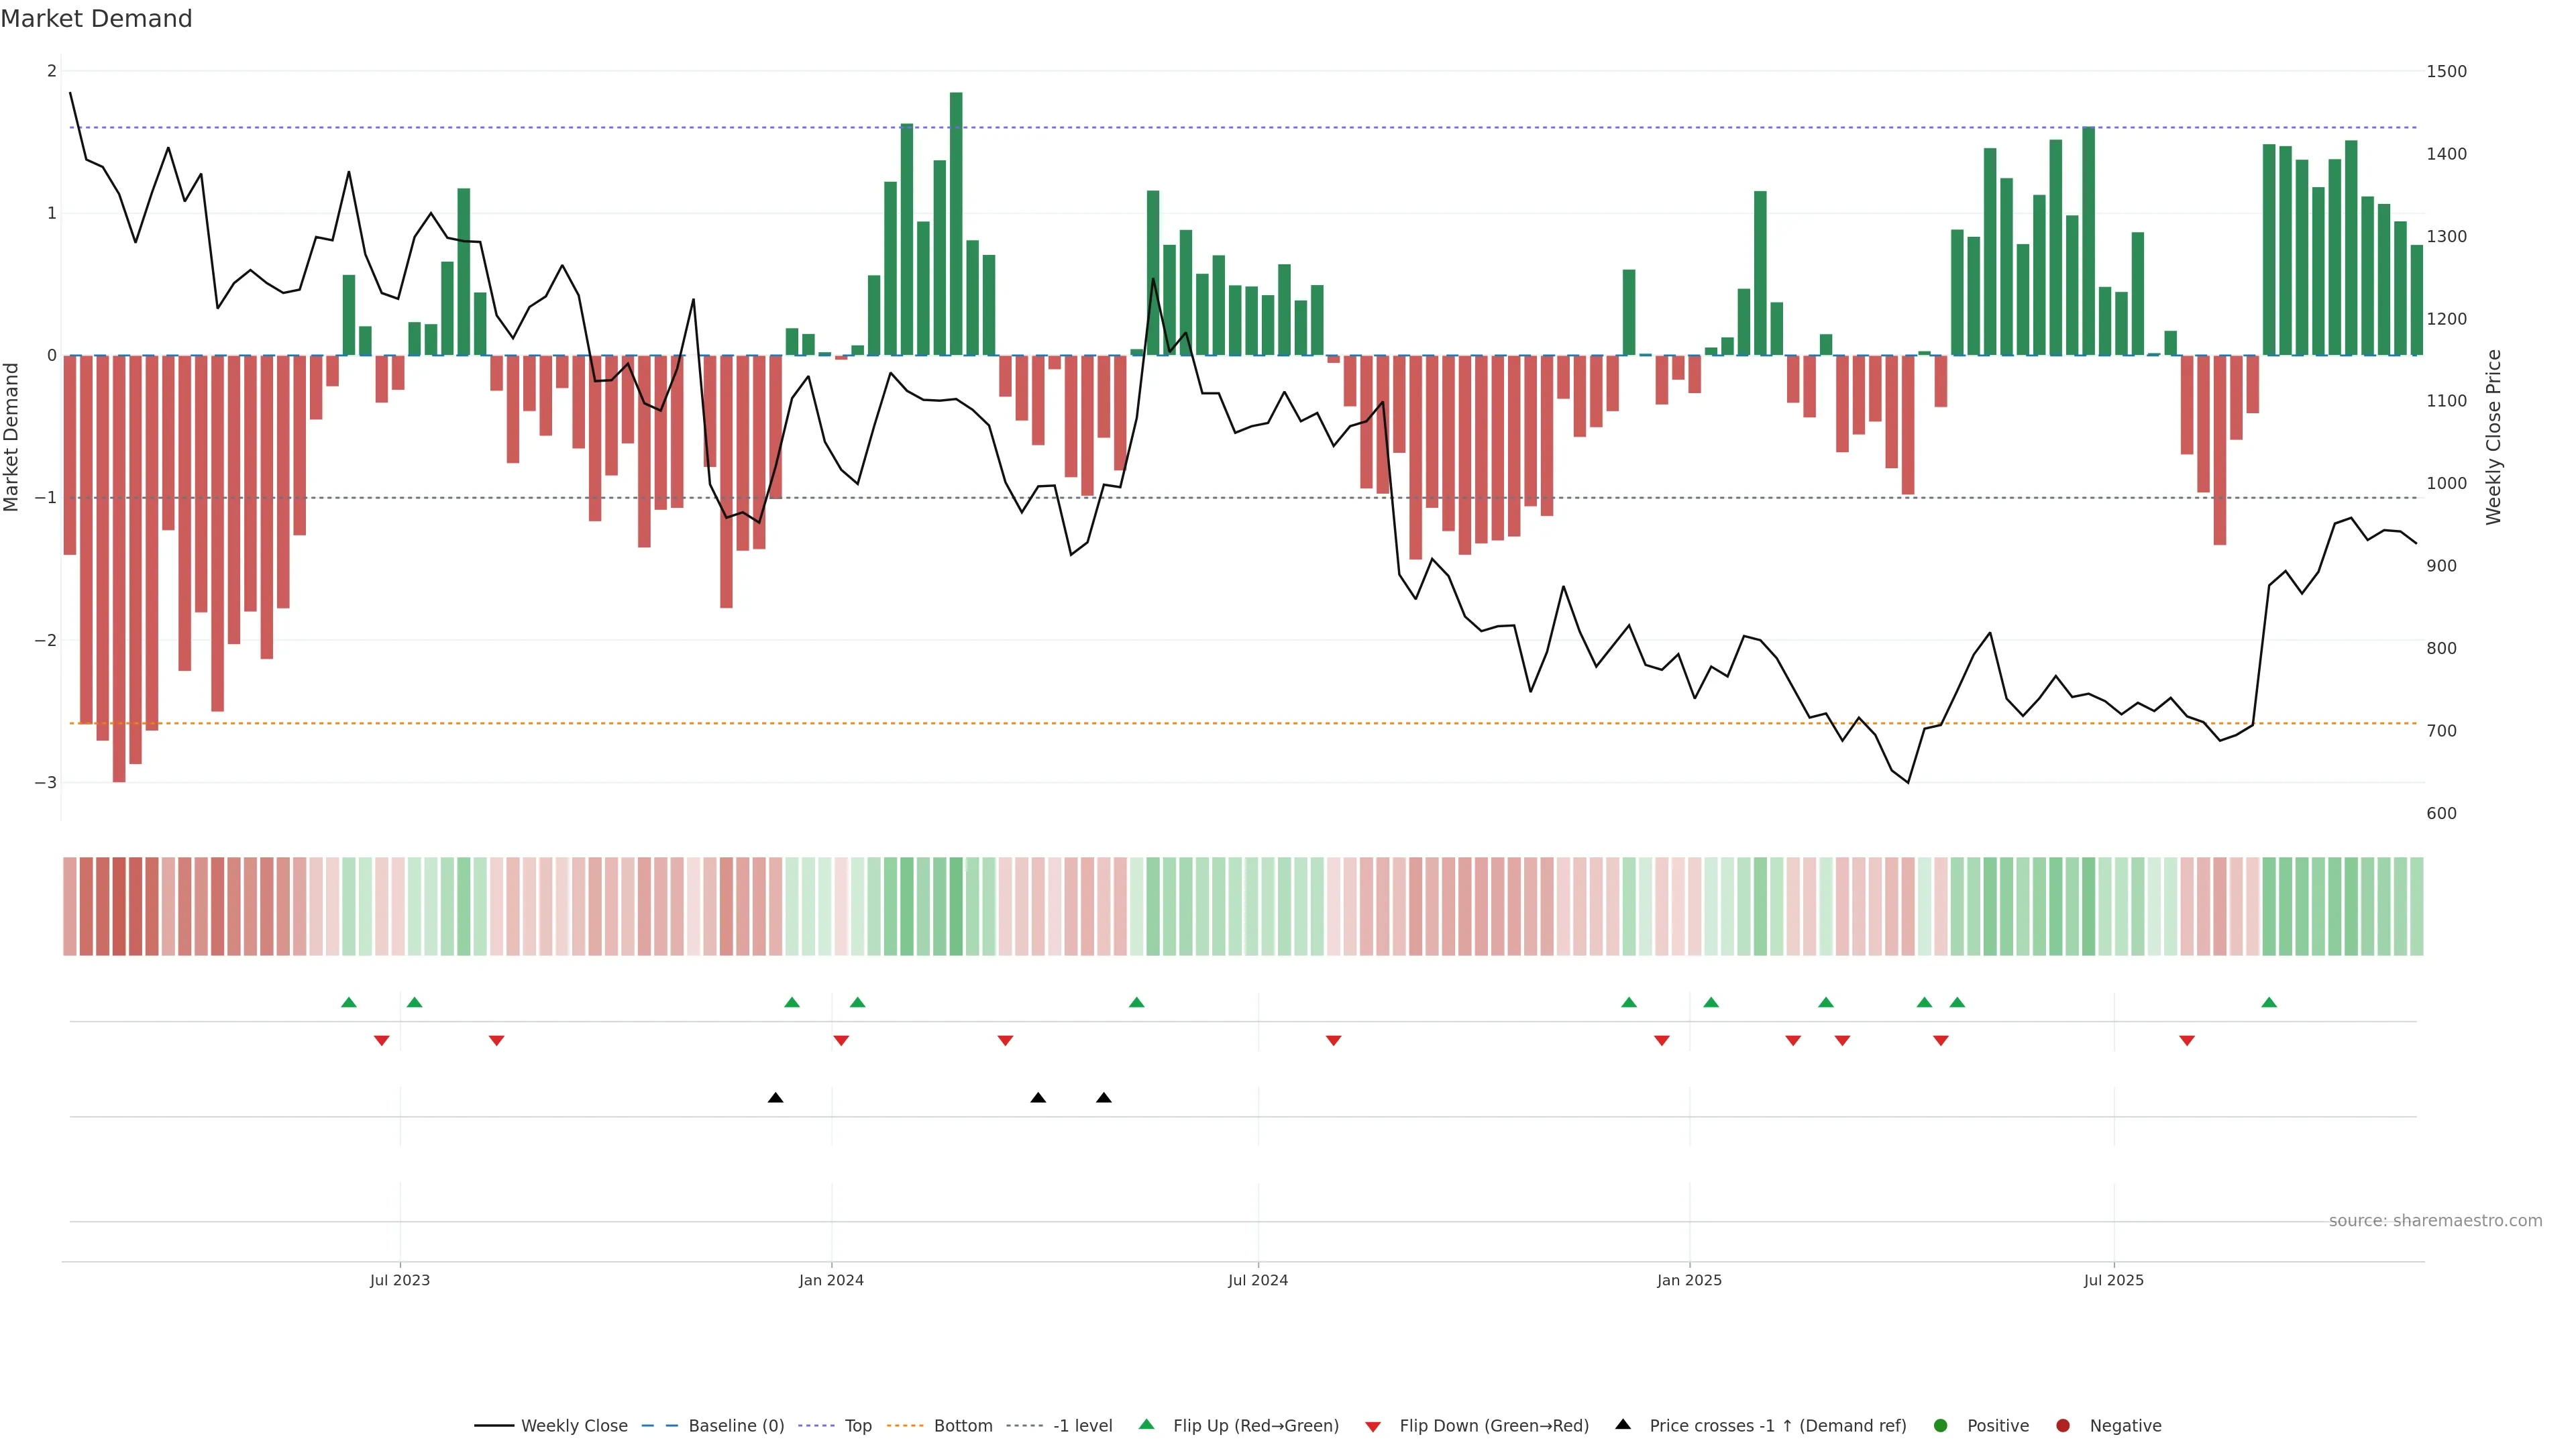The width and height of the screenshot is (2576, 1449).
Task: Click the leftmost black triangle crossing marker
Action: coord(775,1098)
